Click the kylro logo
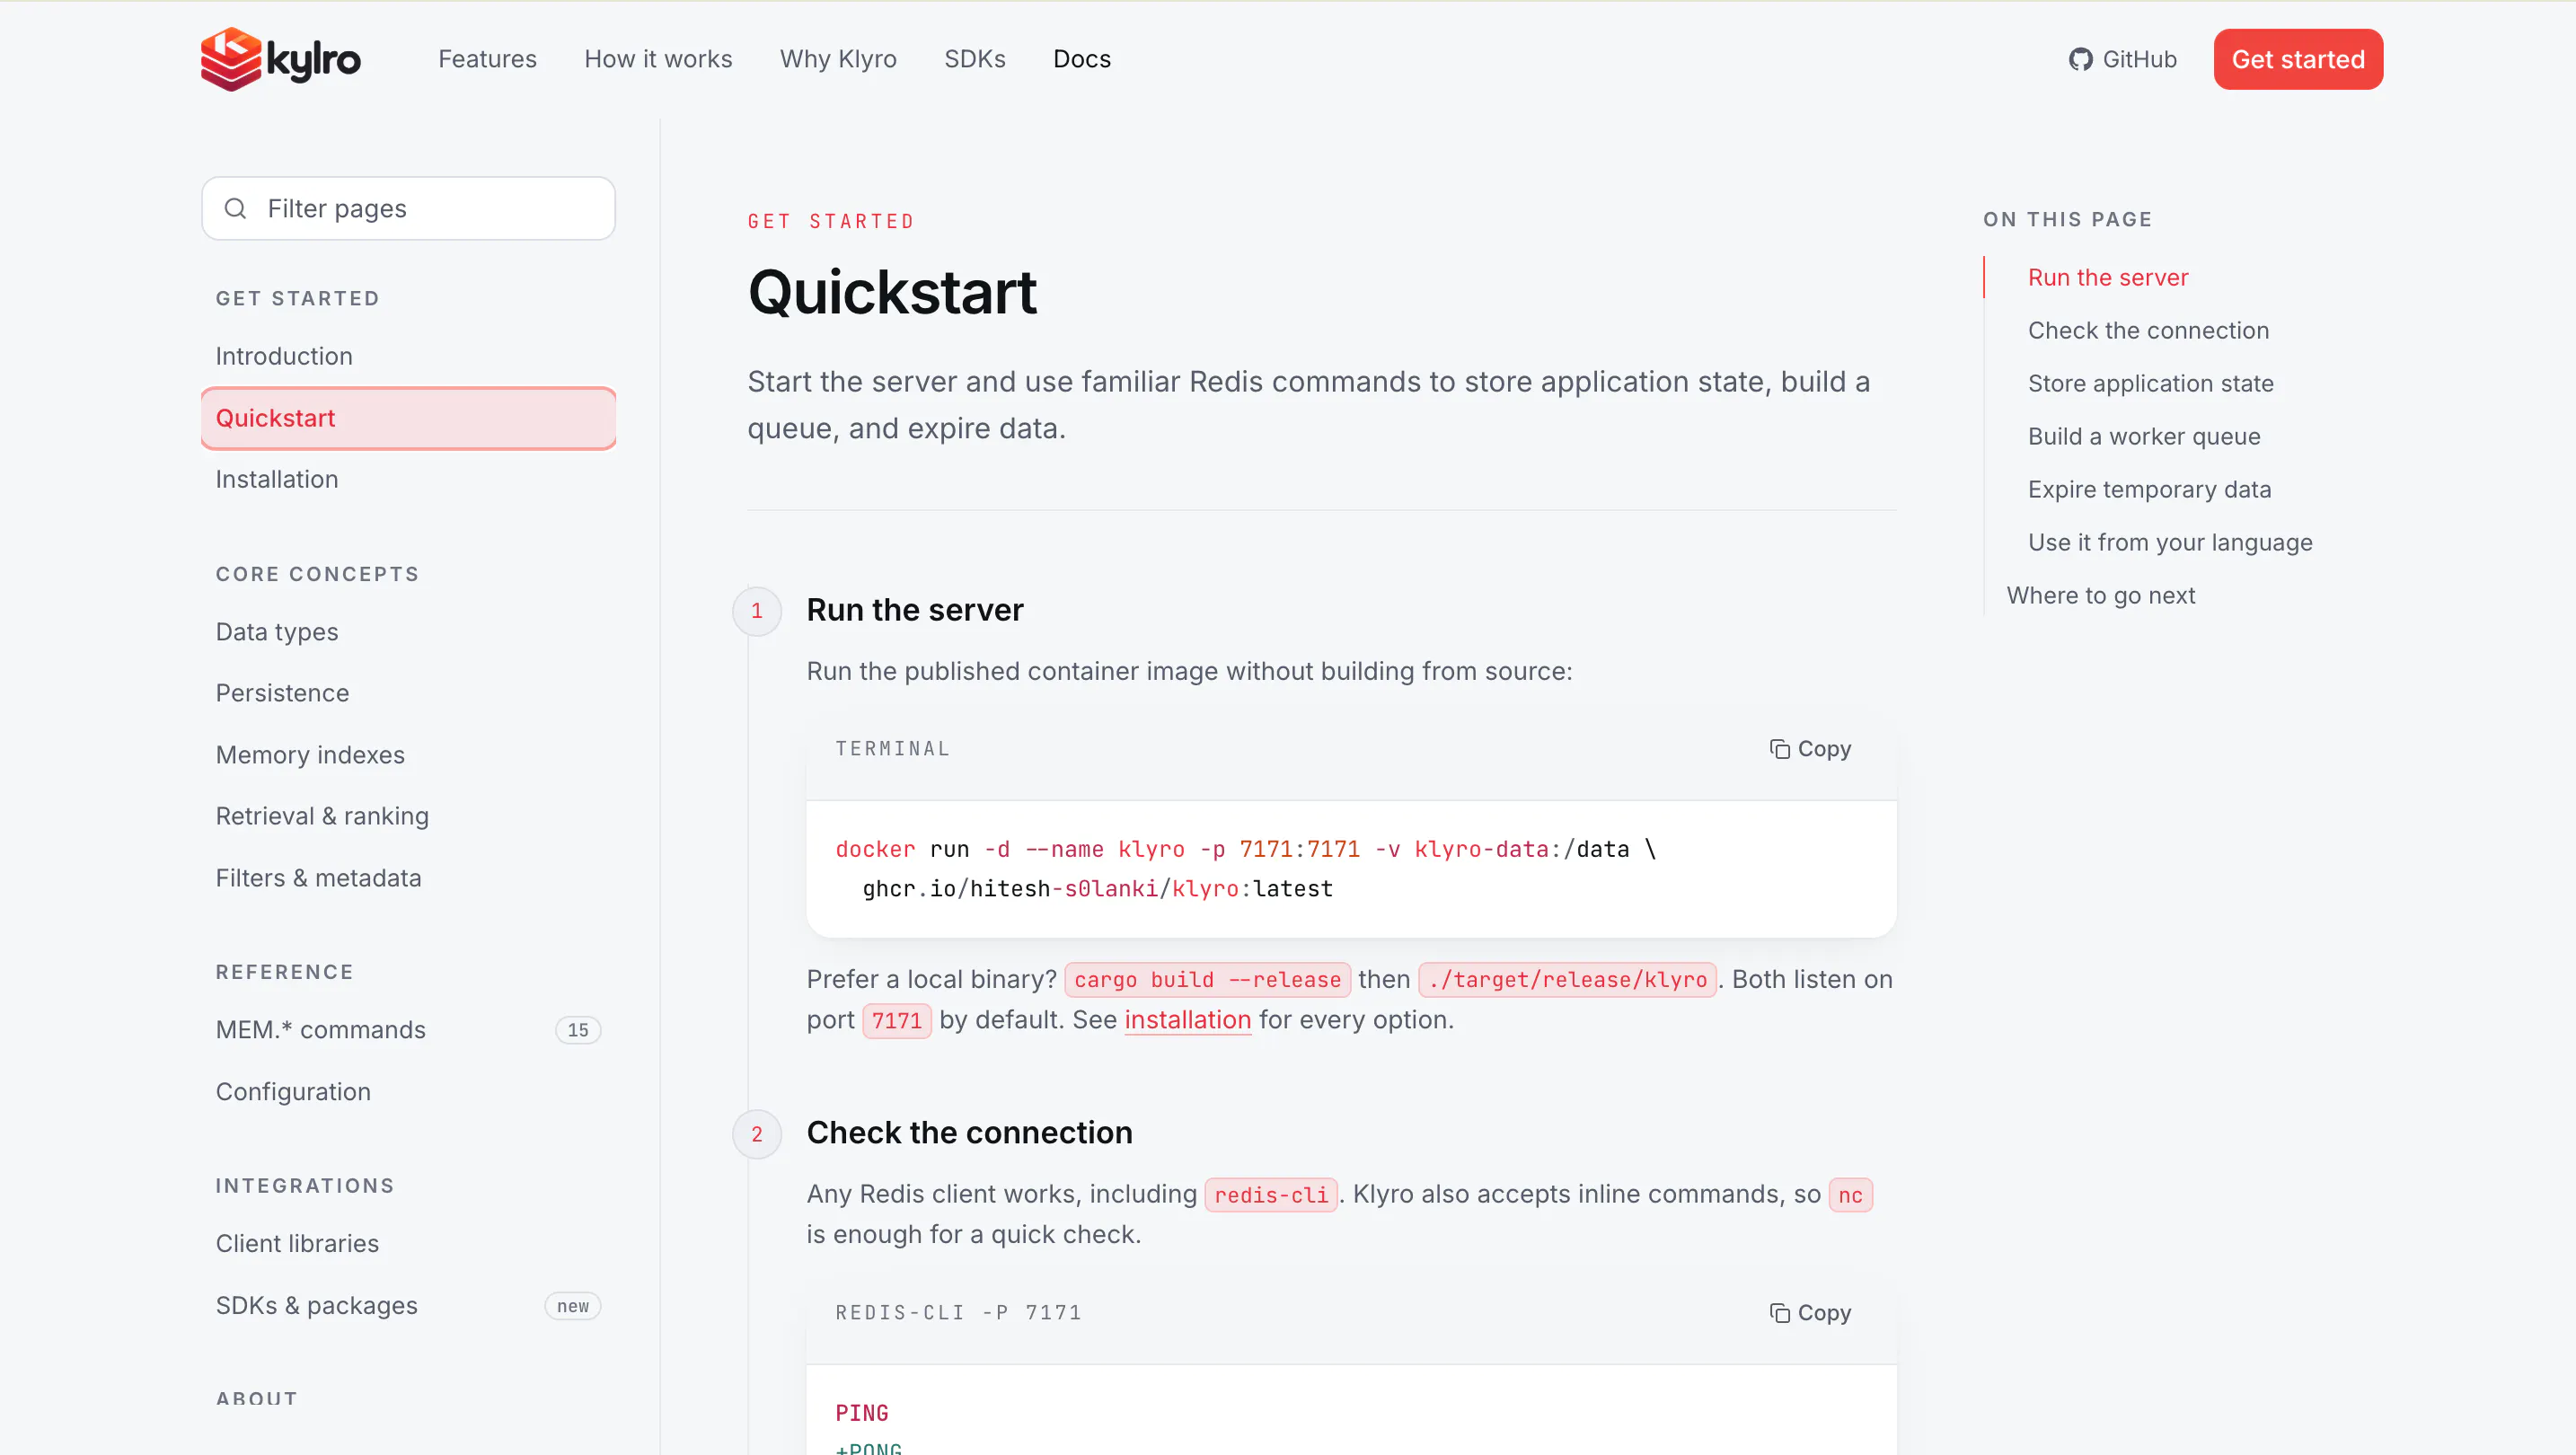Image resolution: width=2576 pixels, height=1455 pixels. click(280, 59)
